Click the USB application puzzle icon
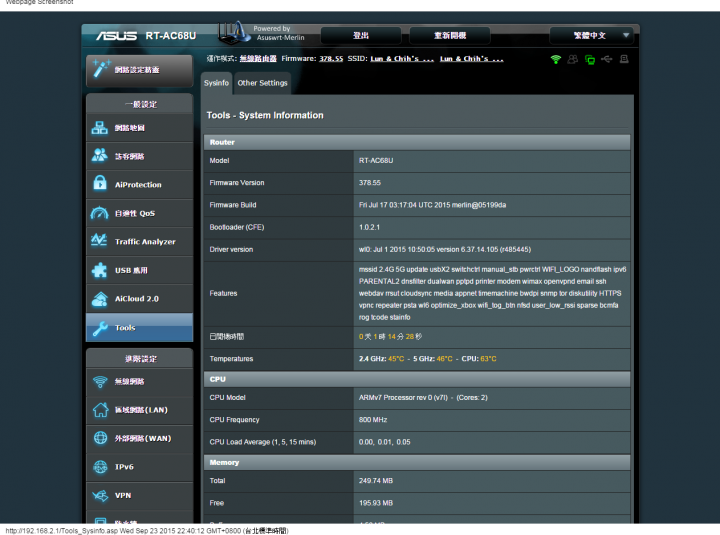Image resolution: width=720 pixels, height=535 pixels. [x=99, y=270]
